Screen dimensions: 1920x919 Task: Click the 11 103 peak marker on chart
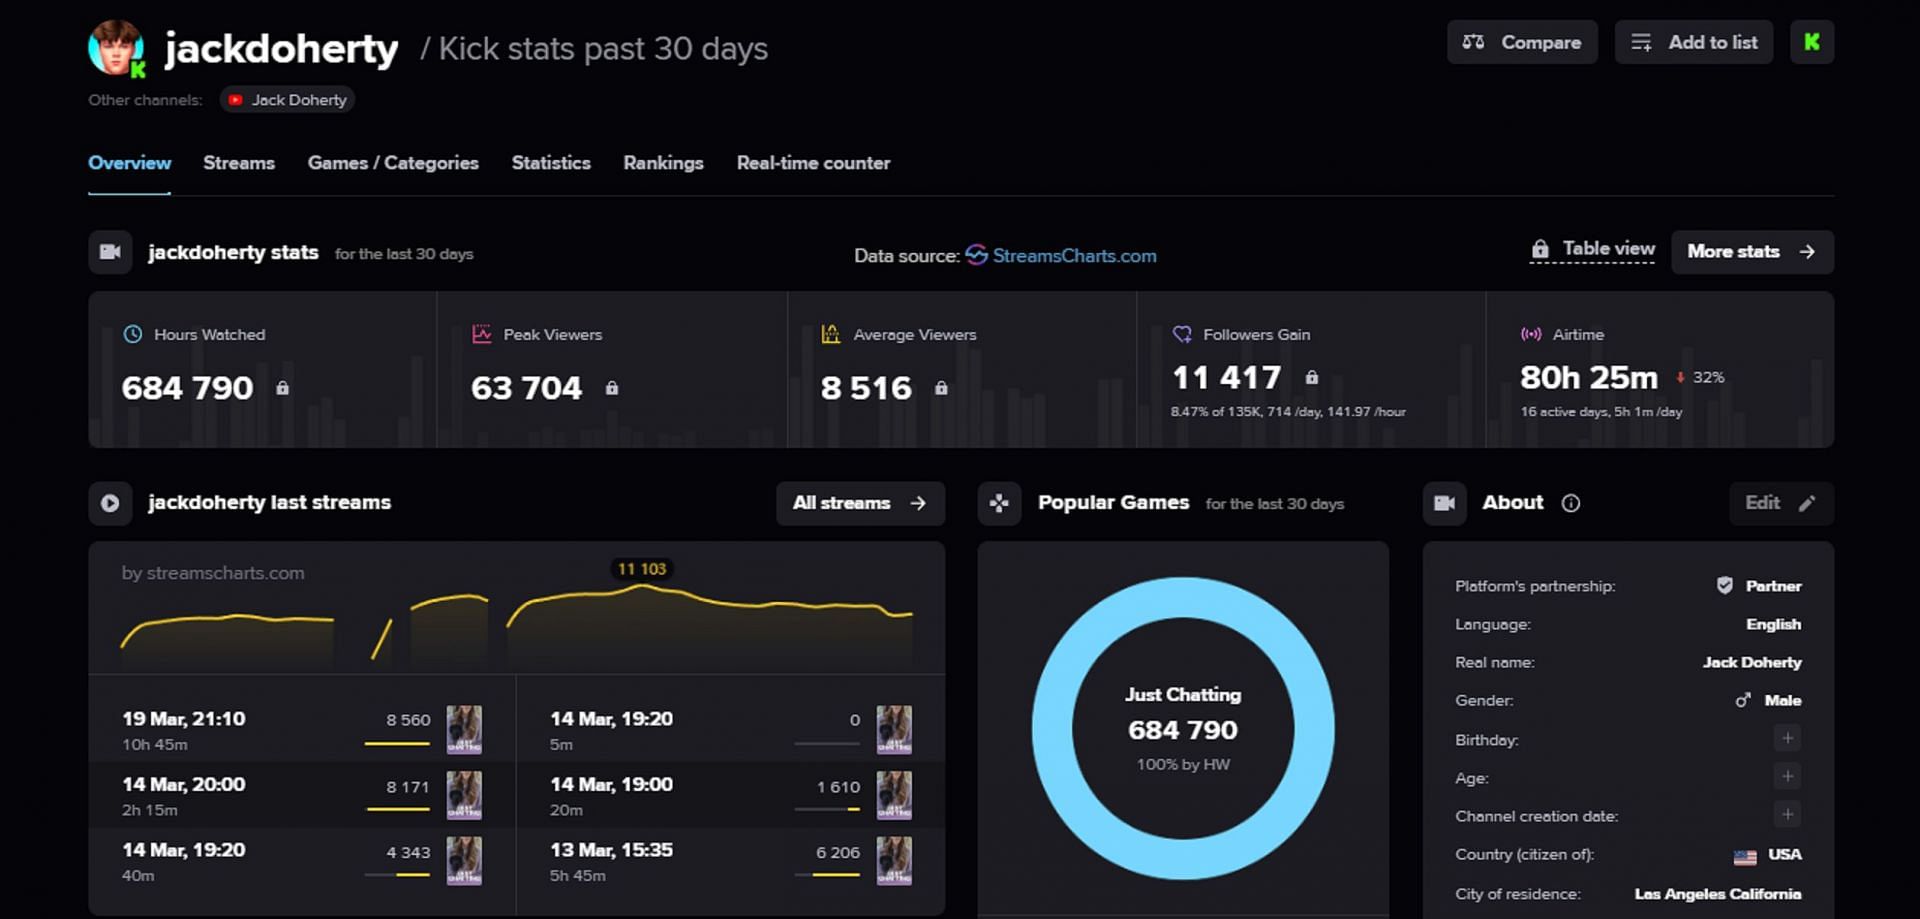click(x=642, y=569)
